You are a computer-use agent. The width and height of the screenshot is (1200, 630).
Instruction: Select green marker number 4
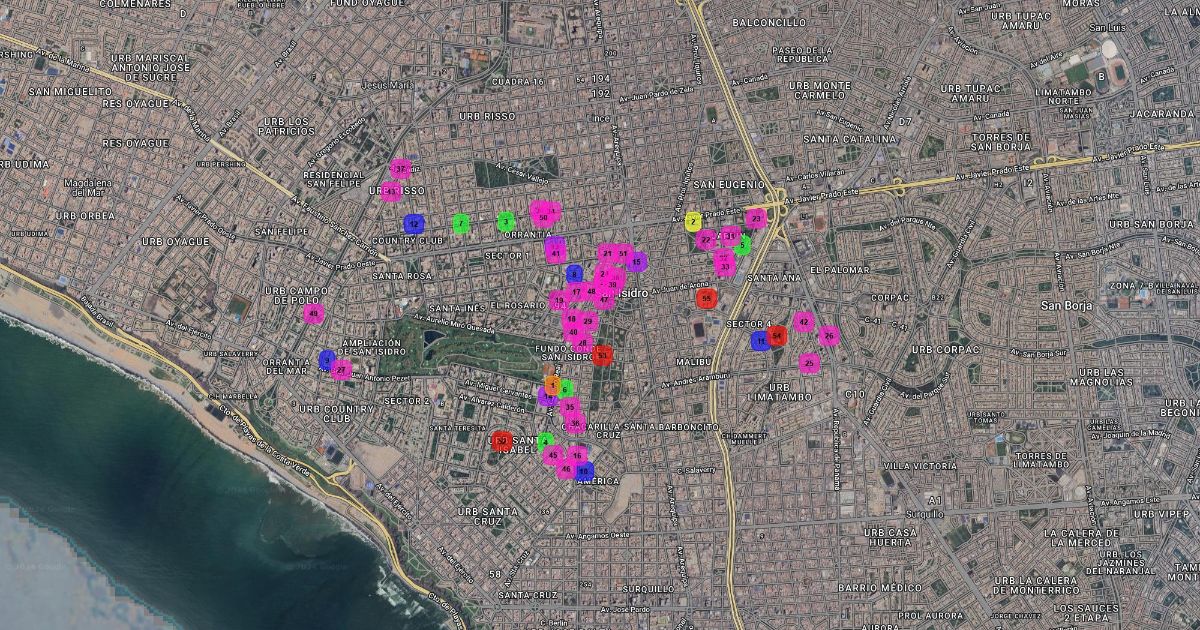point(545,441)
